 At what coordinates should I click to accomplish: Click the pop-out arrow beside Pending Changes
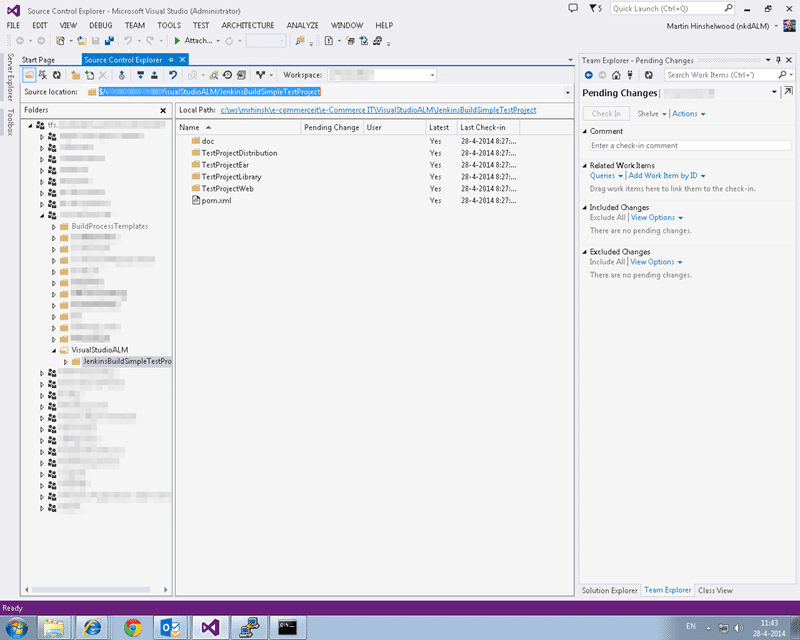pyautogui.click(x=788, y=91)
